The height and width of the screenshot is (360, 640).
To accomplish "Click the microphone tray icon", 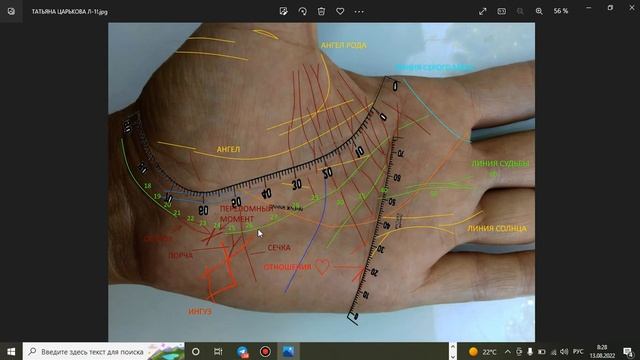I will [x=530, y=351].
